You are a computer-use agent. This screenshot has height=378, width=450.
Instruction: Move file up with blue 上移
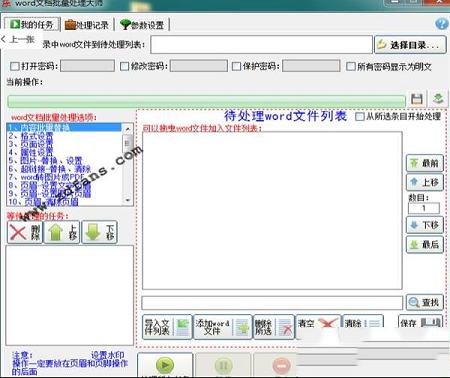tap(425, 182)
